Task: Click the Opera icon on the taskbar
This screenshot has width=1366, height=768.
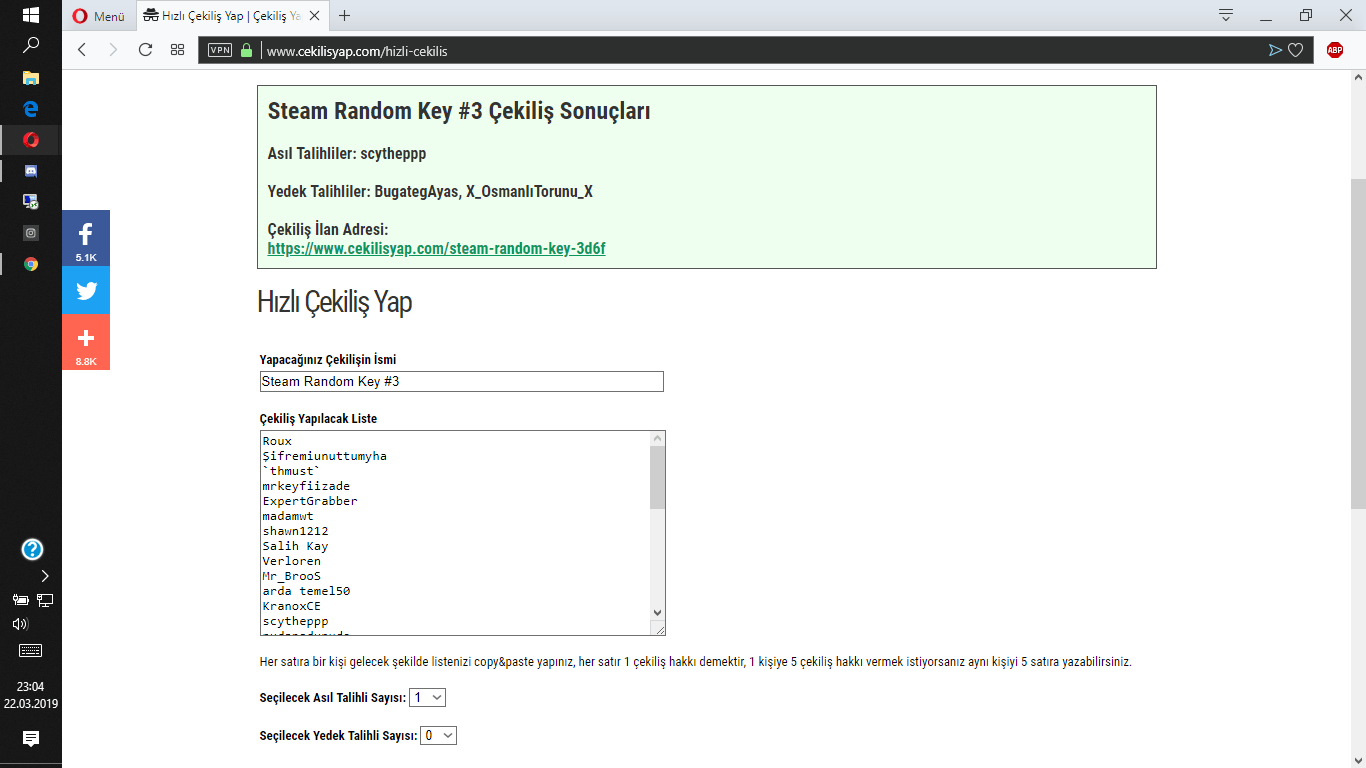Action: click(x=31, y=140)
